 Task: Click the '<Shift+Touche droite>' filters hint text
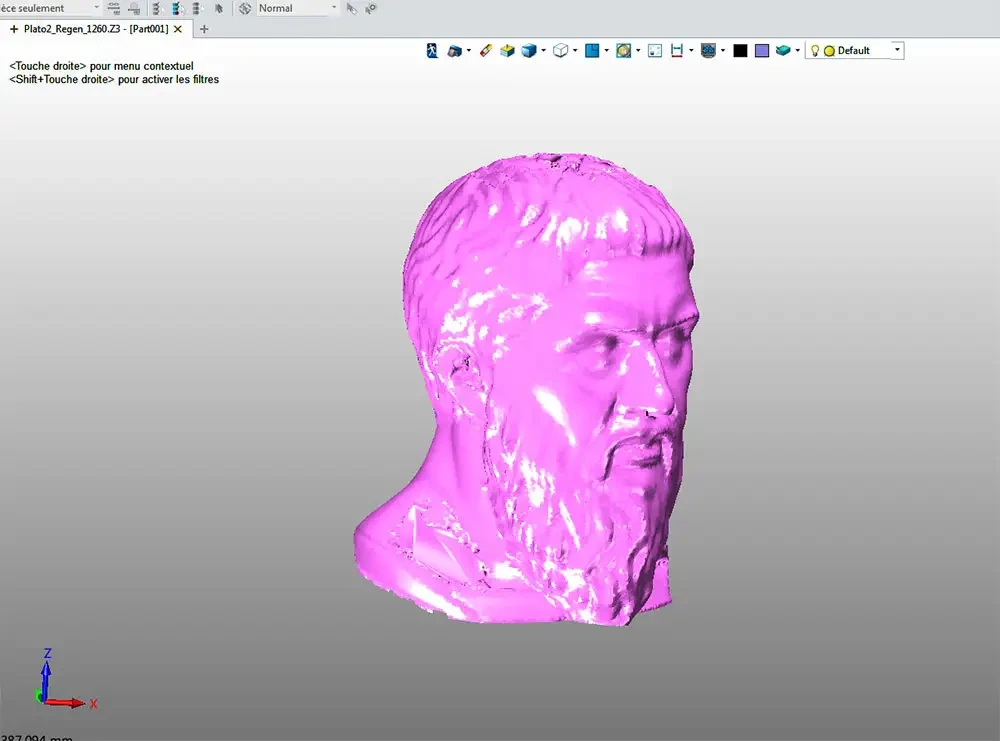tap(114, 79)
